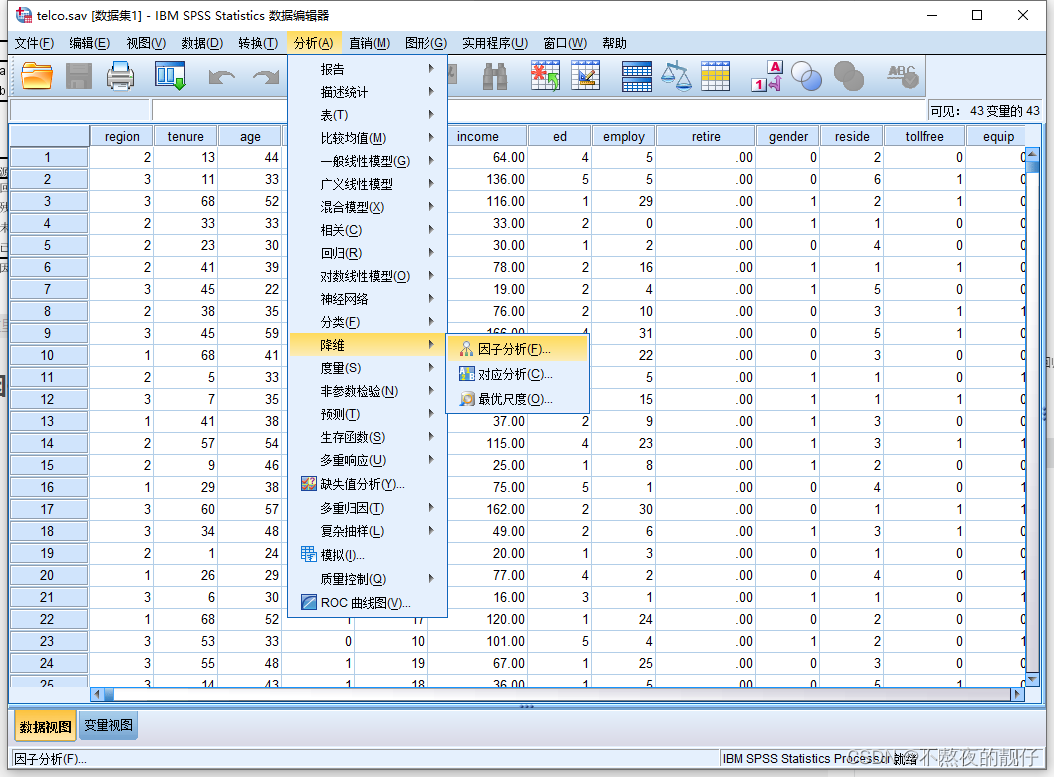Select the tenure column header
This screenshot has width=1054, height=777.
[x=186, y=136]
